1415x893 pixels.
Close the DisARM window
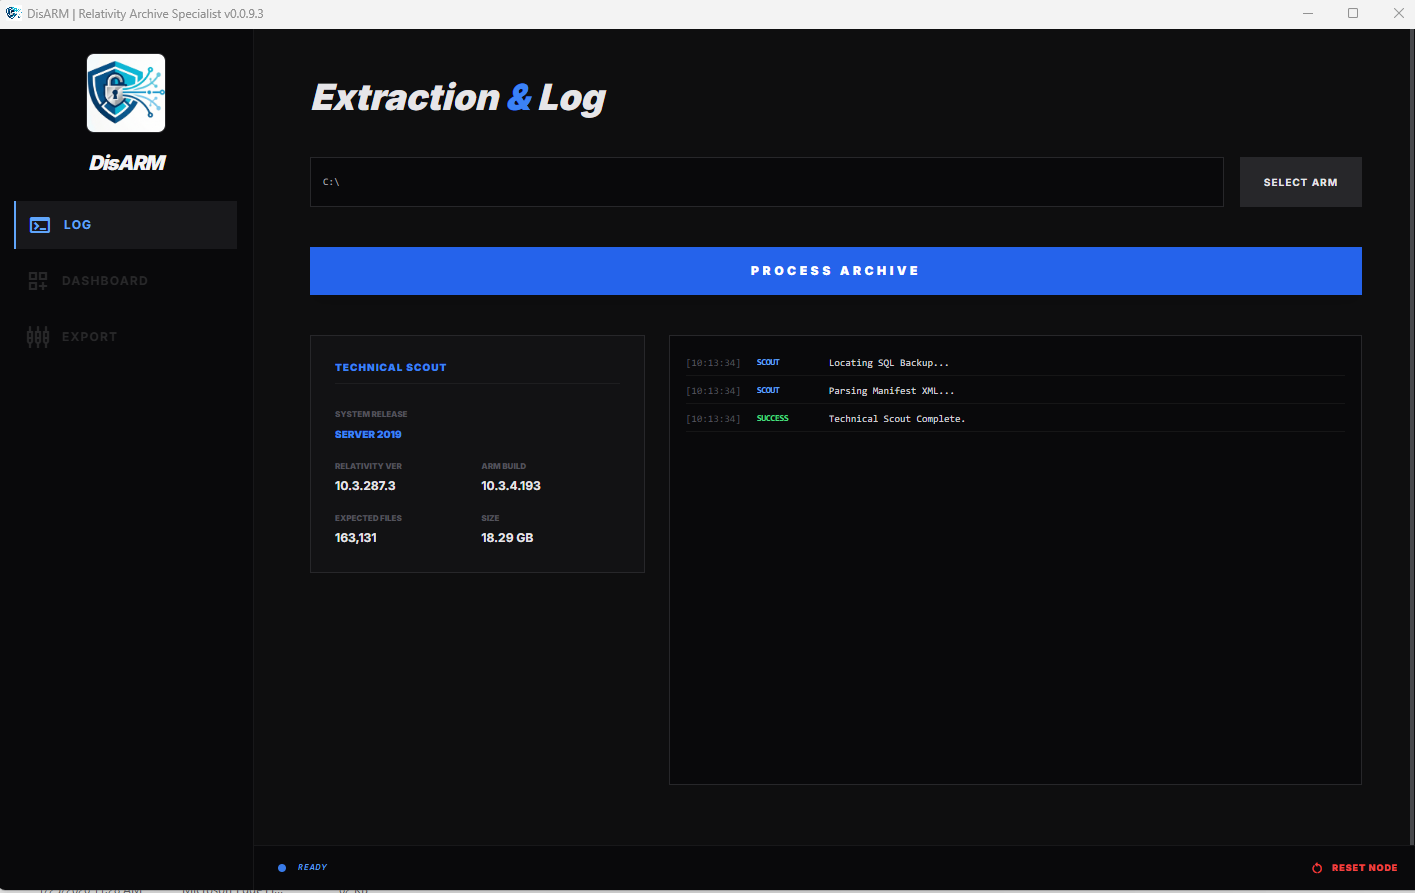[x=1398, y=14]
